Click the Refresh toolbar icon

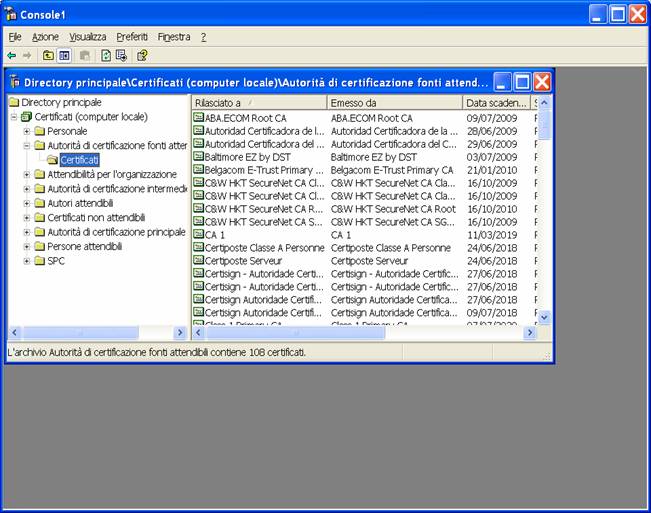coord(106,55)
